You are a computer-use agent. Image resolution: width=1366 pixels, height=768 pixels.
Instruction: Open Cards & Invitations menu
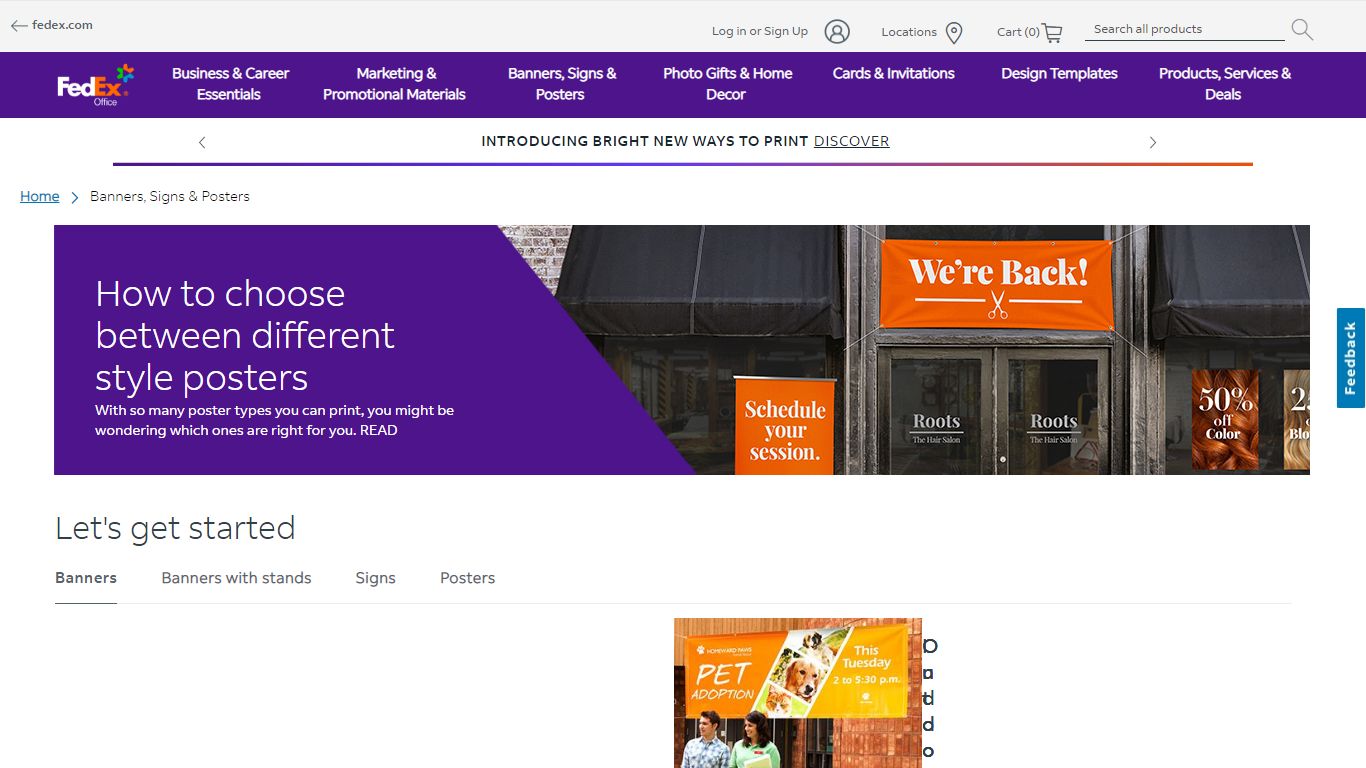coord(893,73)
